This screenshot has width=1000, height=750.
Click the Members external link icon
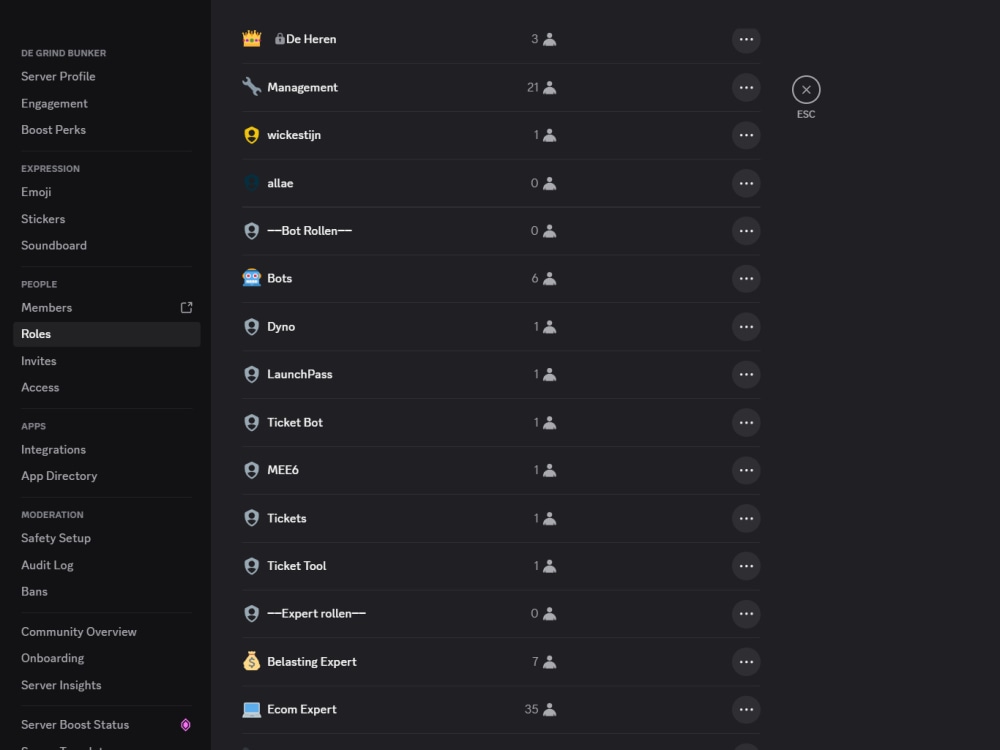pos(186,307)
